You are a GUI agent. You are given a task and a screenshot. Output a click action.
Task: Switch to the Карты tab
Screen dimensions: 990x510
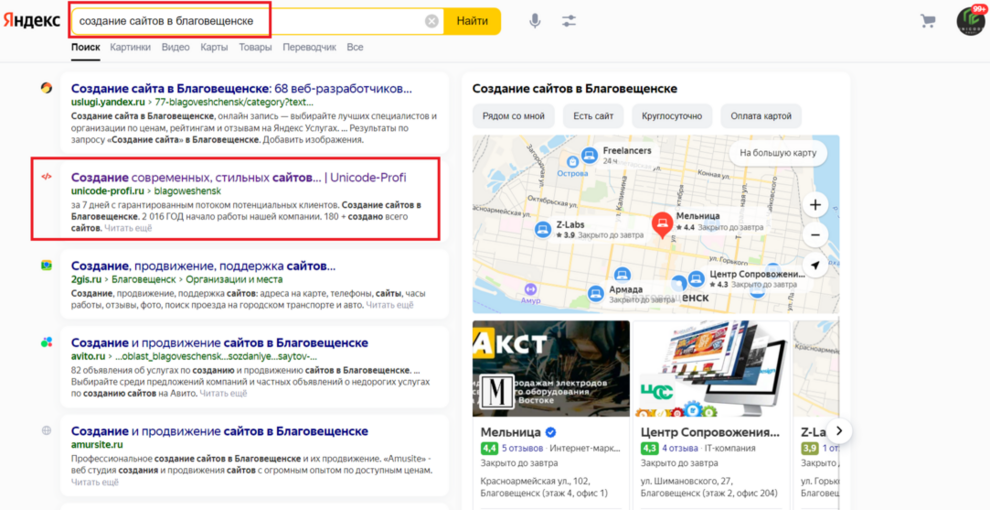214,47
